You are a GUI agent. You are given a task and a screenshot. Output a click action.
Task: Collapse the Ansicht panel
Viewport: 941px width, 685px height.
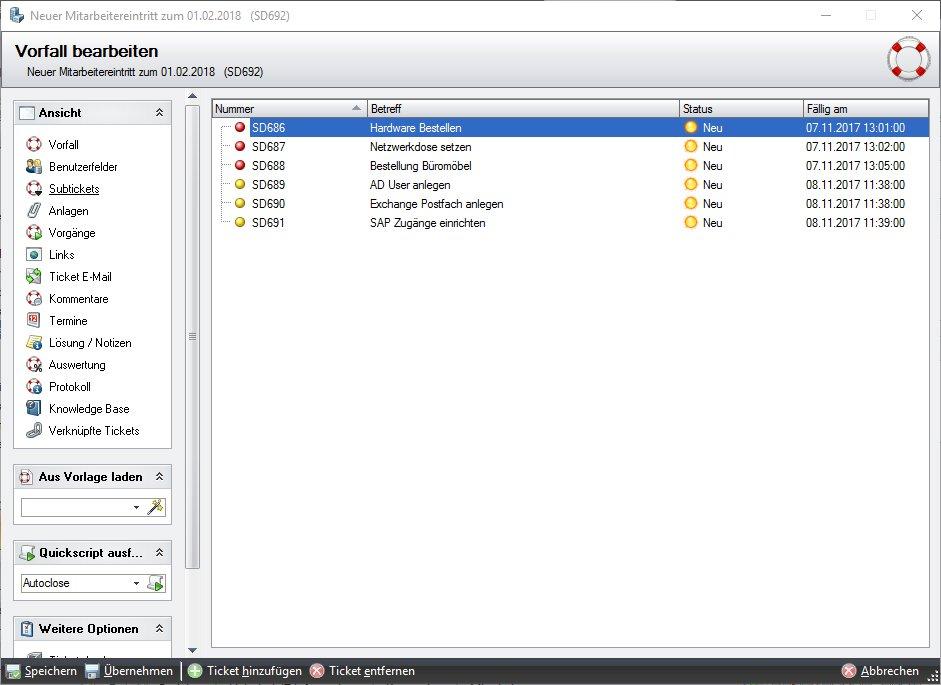pos(159,113)
